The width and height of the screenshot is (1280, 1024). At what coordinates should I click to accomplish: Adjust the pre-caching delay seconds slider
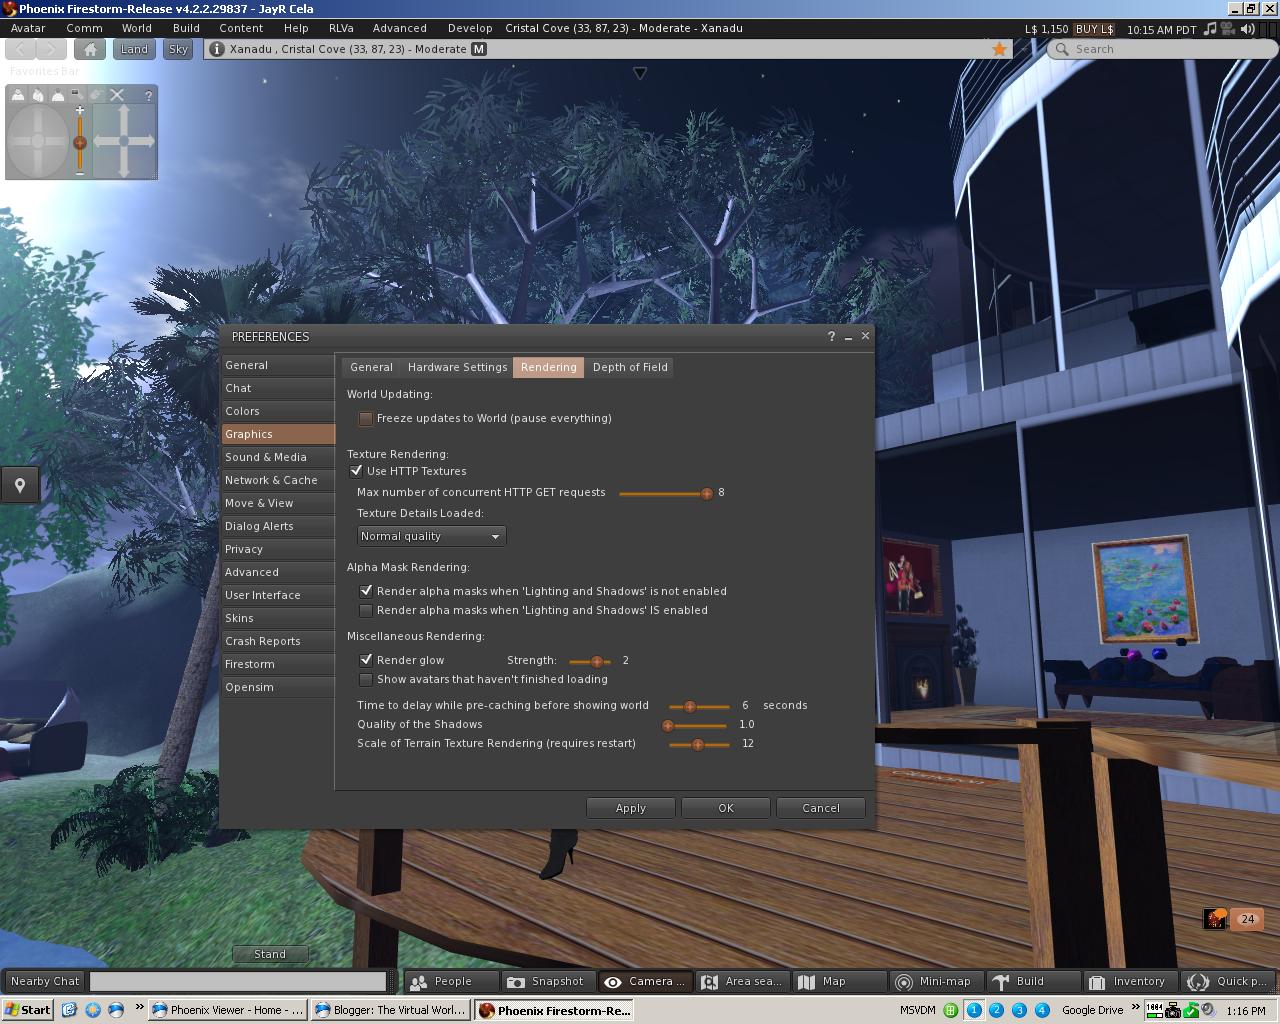pyautogui.click(x=699, y=706)
